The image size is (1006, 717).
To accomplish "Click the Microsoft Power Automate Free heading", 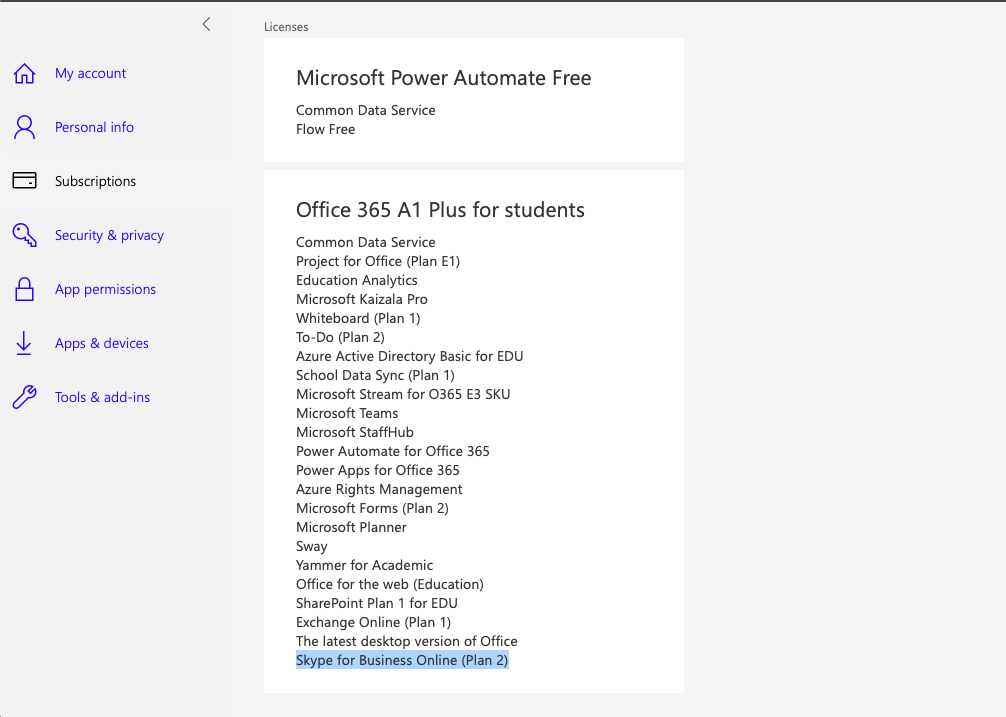I will click(443, 78).
